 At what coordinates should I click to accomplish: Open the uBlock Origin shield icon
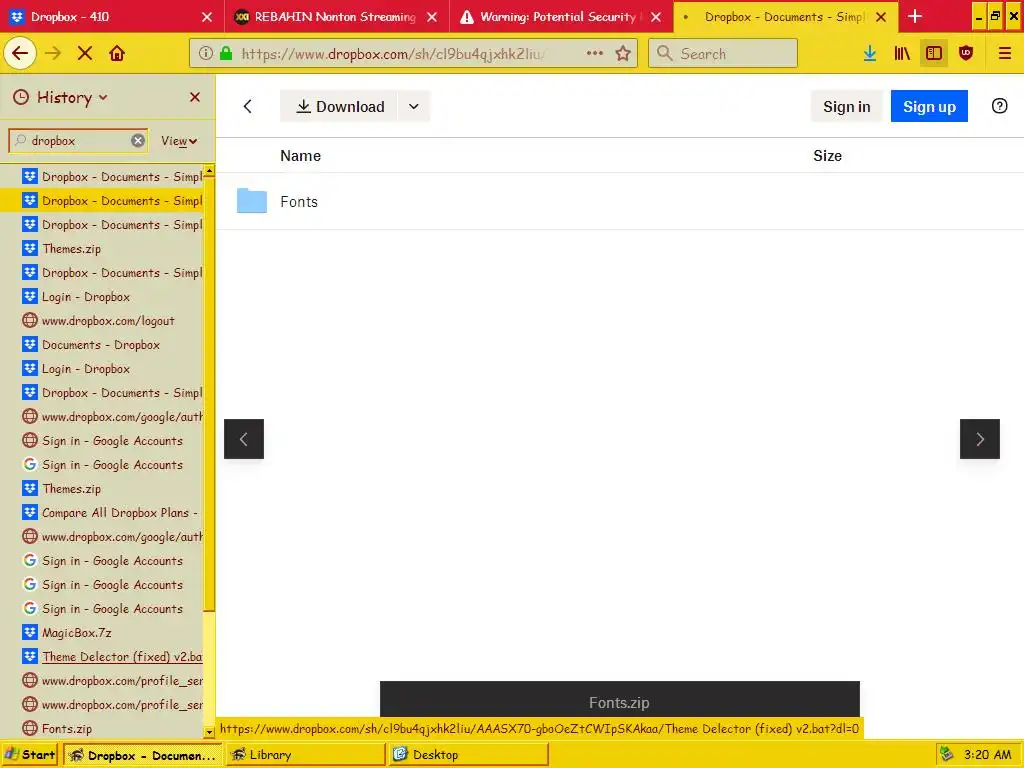pos(966,54)
